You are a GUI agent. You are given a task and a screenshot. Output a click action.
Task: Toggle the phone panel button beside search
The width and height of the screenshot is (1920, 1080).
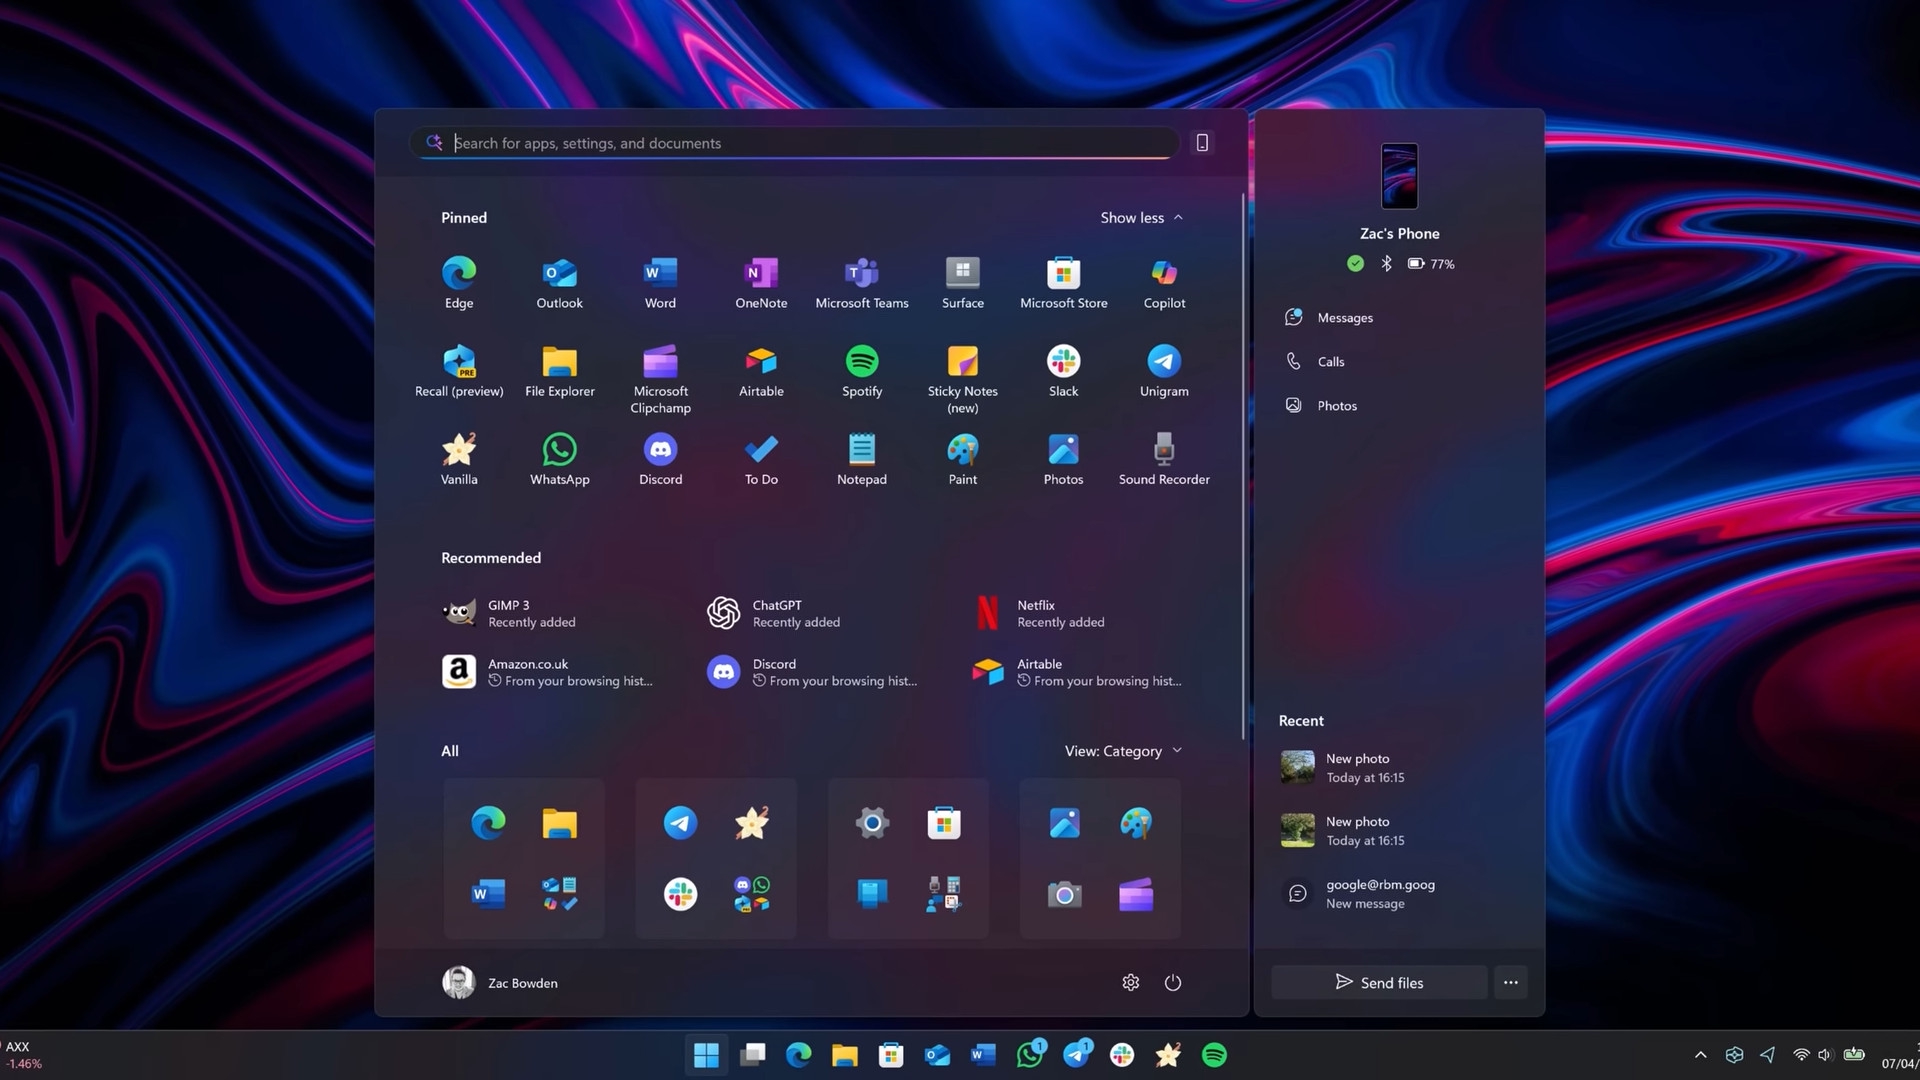click(x=1202, y=143)
